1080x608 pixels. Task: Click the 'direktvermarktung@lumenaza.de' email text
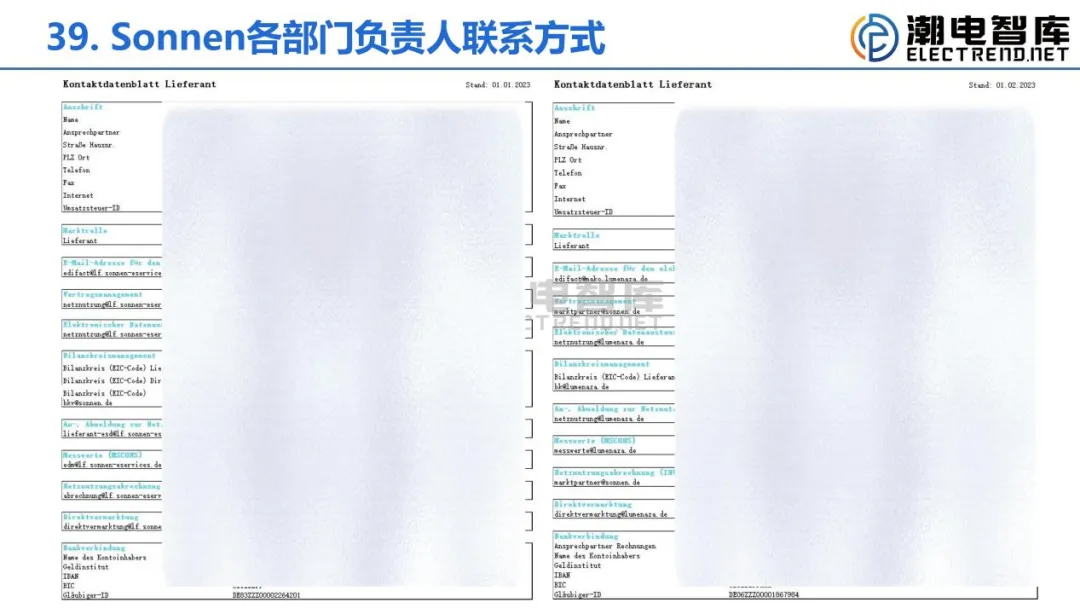610,514
